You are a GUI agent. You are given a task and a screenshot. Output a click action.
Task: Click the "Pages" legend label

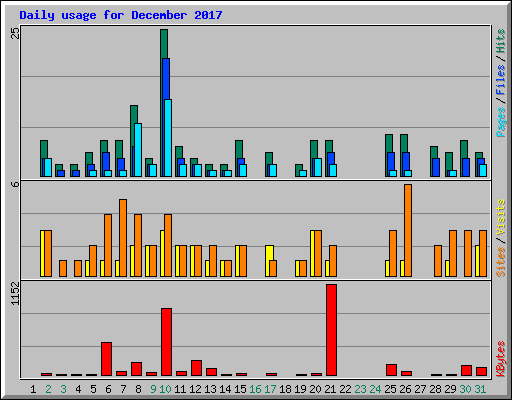pos(500,122)
